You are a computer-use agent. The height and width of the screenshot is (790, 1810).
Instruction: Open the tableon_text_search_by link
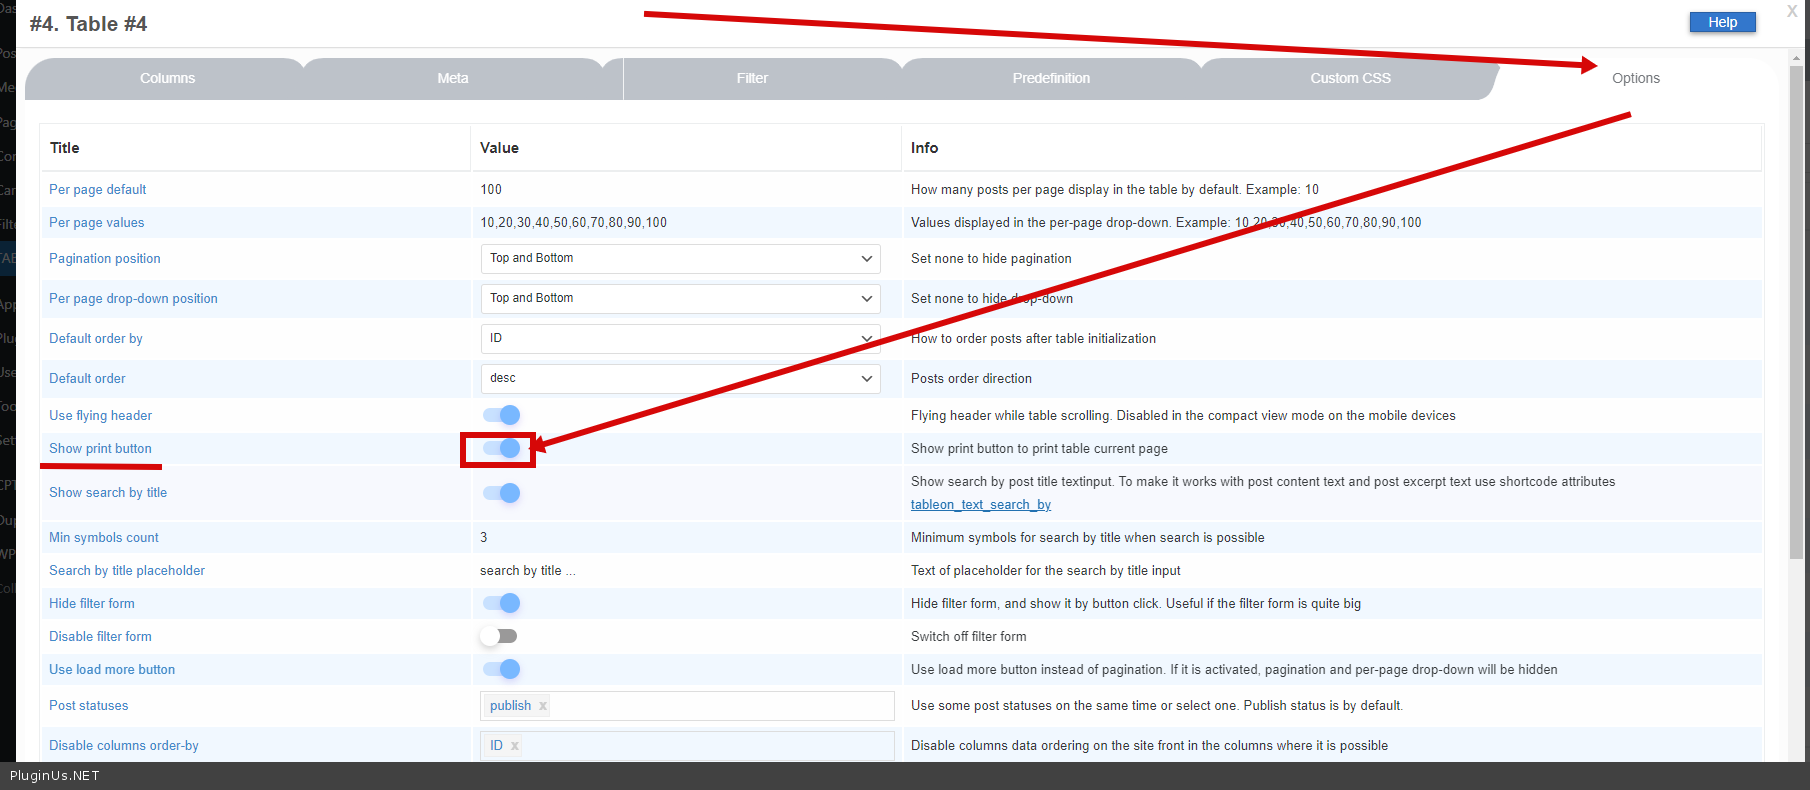point(980,505)
